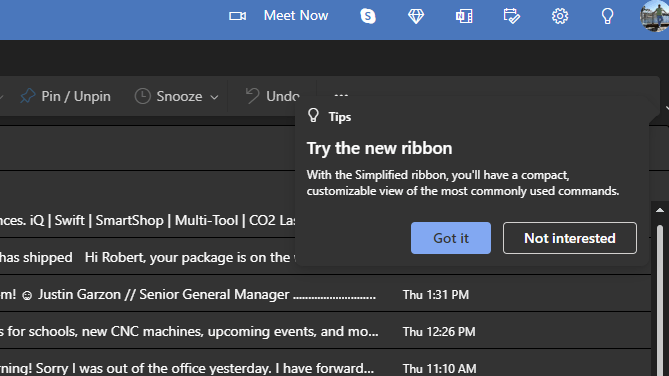The width and height of the screenshot is (669, 376).
Task: Click the Snooze clock icon
Action: click(x=143, y=96)
